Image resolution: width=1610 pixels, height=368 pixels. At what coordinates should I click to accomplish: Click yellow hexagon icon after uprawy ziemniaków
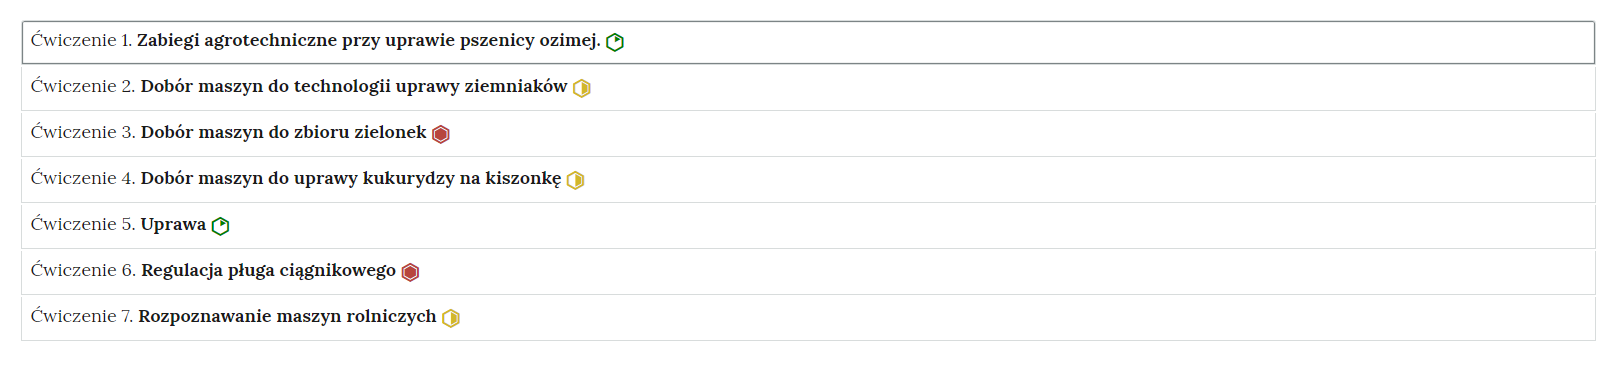(x=582, y=88)
